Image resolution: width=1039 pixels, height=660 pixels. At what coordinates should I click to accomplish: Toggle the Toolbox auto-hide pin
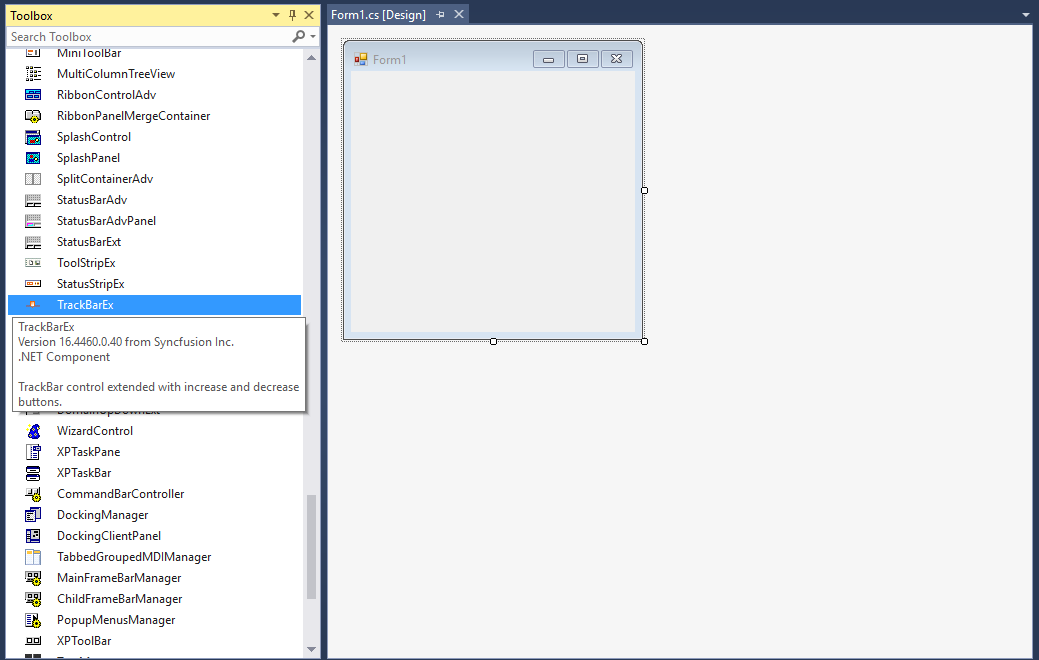pos(292,15)
